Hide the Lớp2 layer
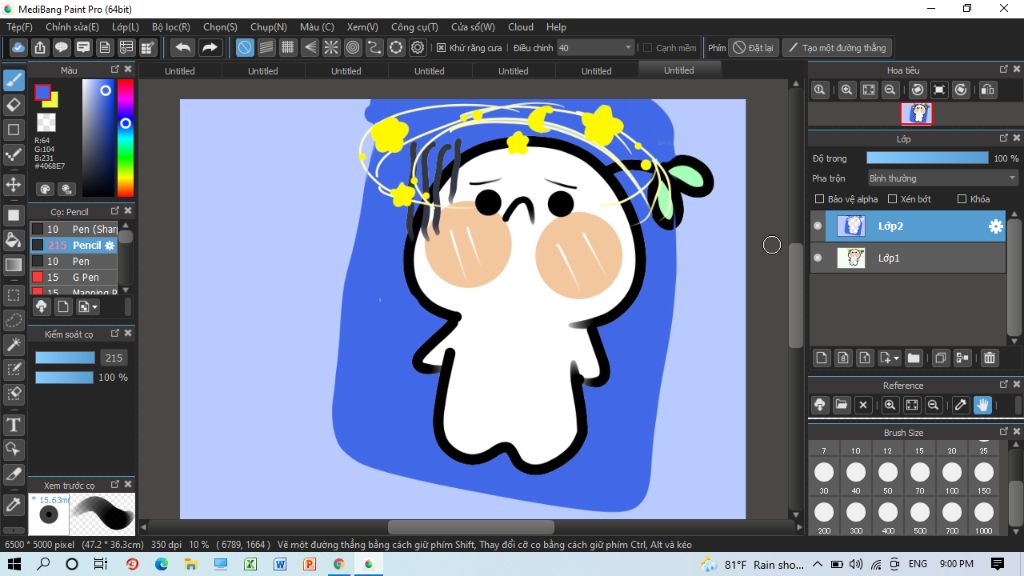The width and height of the screenshot is (1024, 576). point(818,226)
